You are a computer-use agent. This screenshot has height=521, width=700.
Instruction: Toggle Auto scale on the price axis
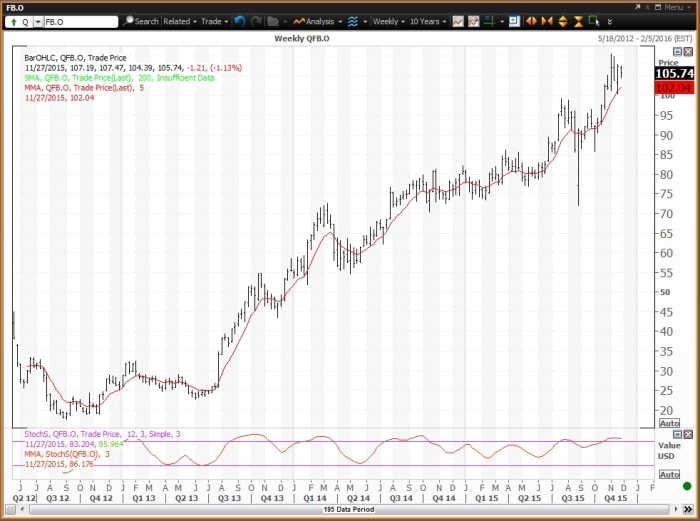point(668,424)
